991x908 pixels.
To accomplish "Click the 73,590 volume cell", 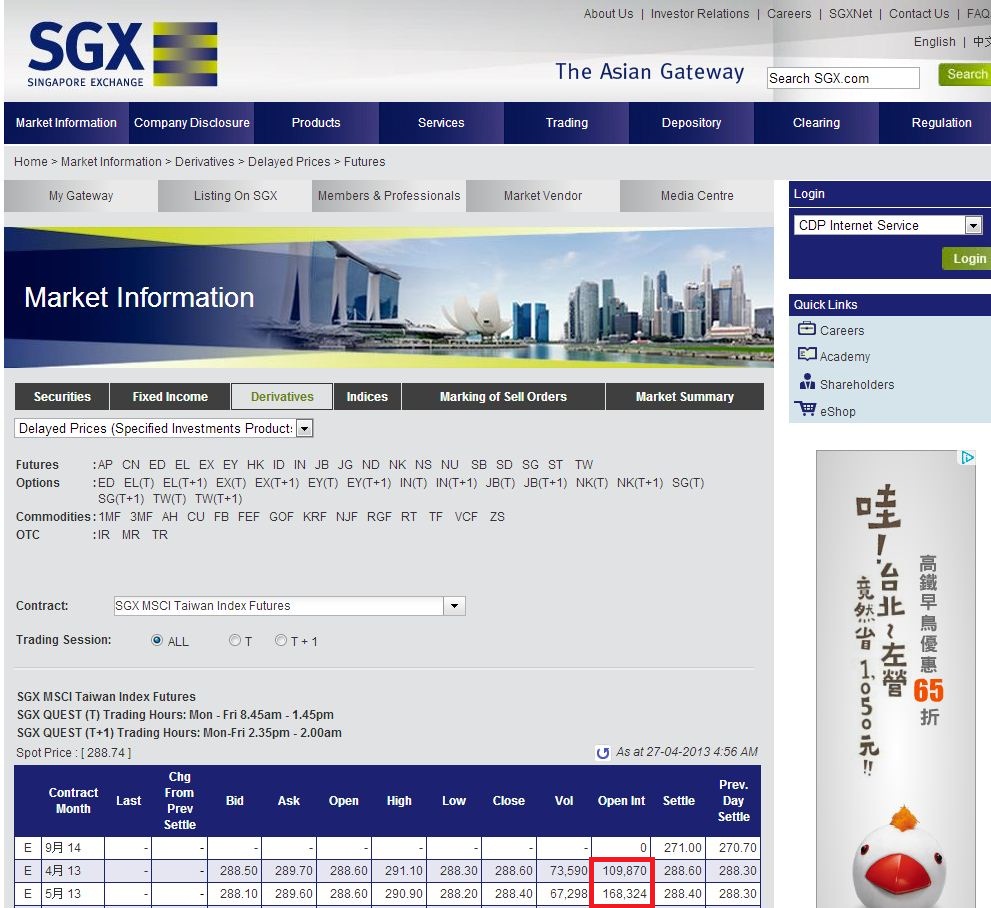I will [564, 871].
